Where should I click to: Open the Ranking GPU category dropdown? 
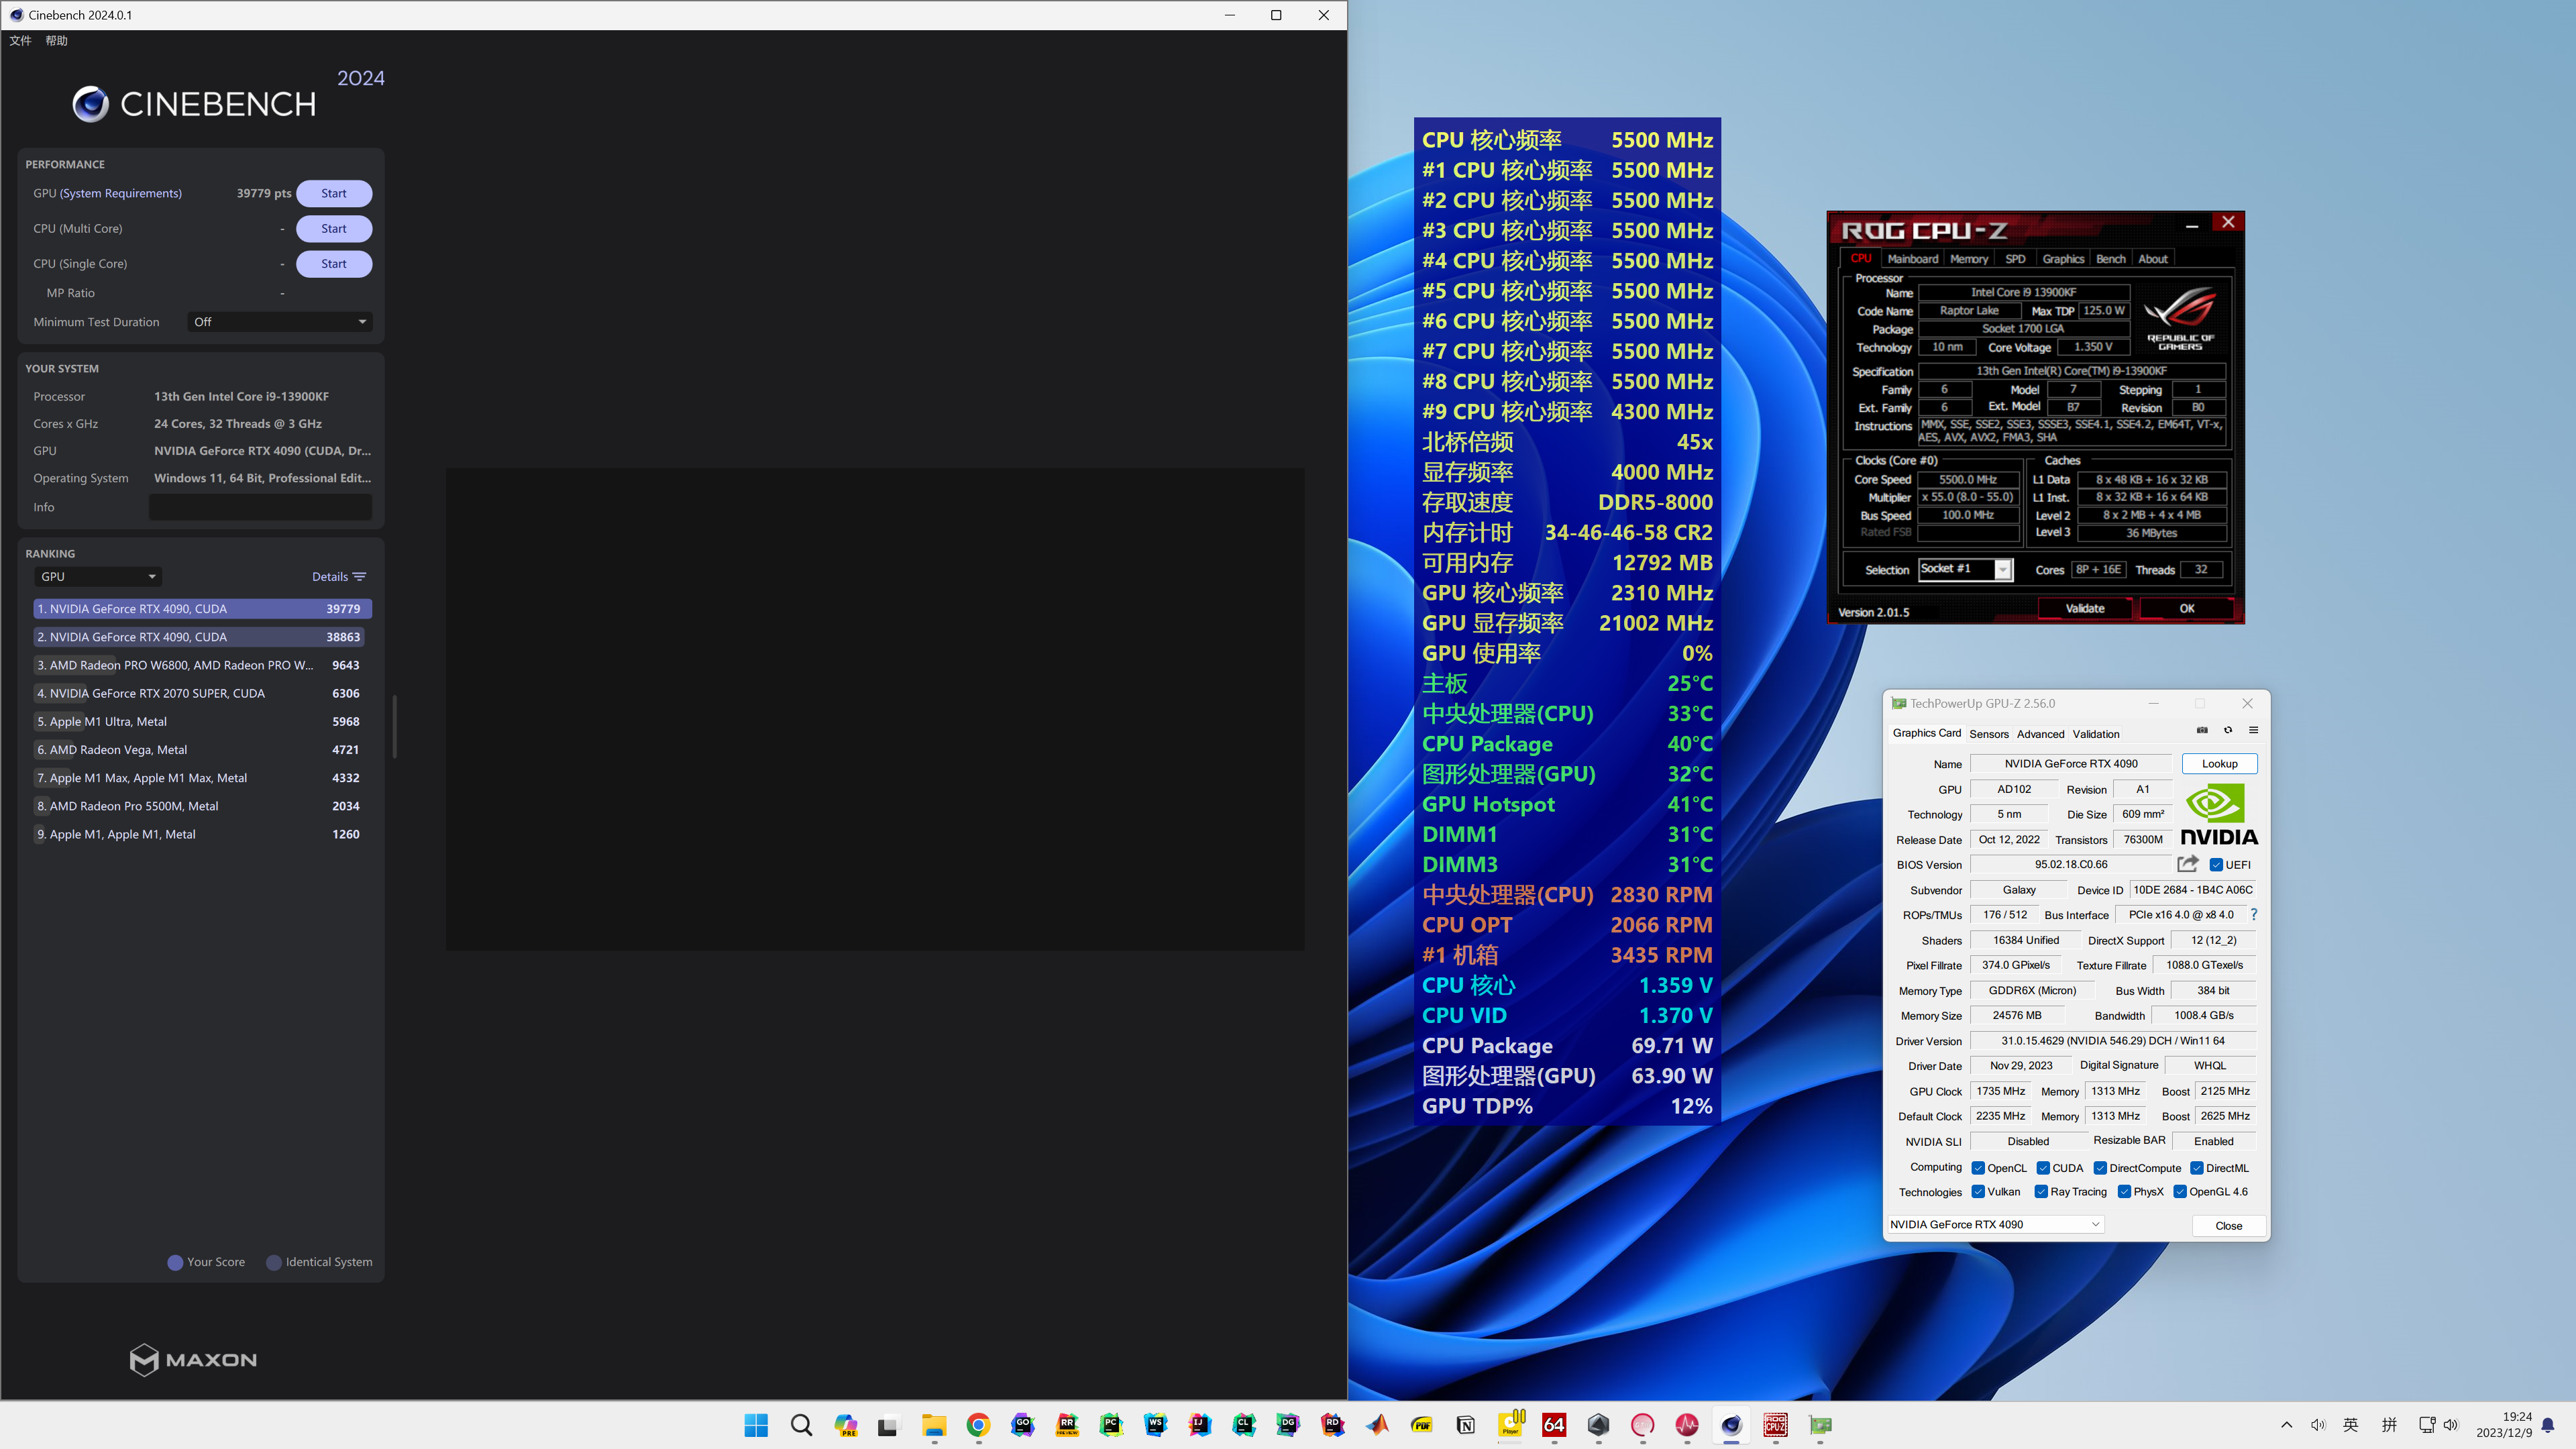tap(98, 577)
